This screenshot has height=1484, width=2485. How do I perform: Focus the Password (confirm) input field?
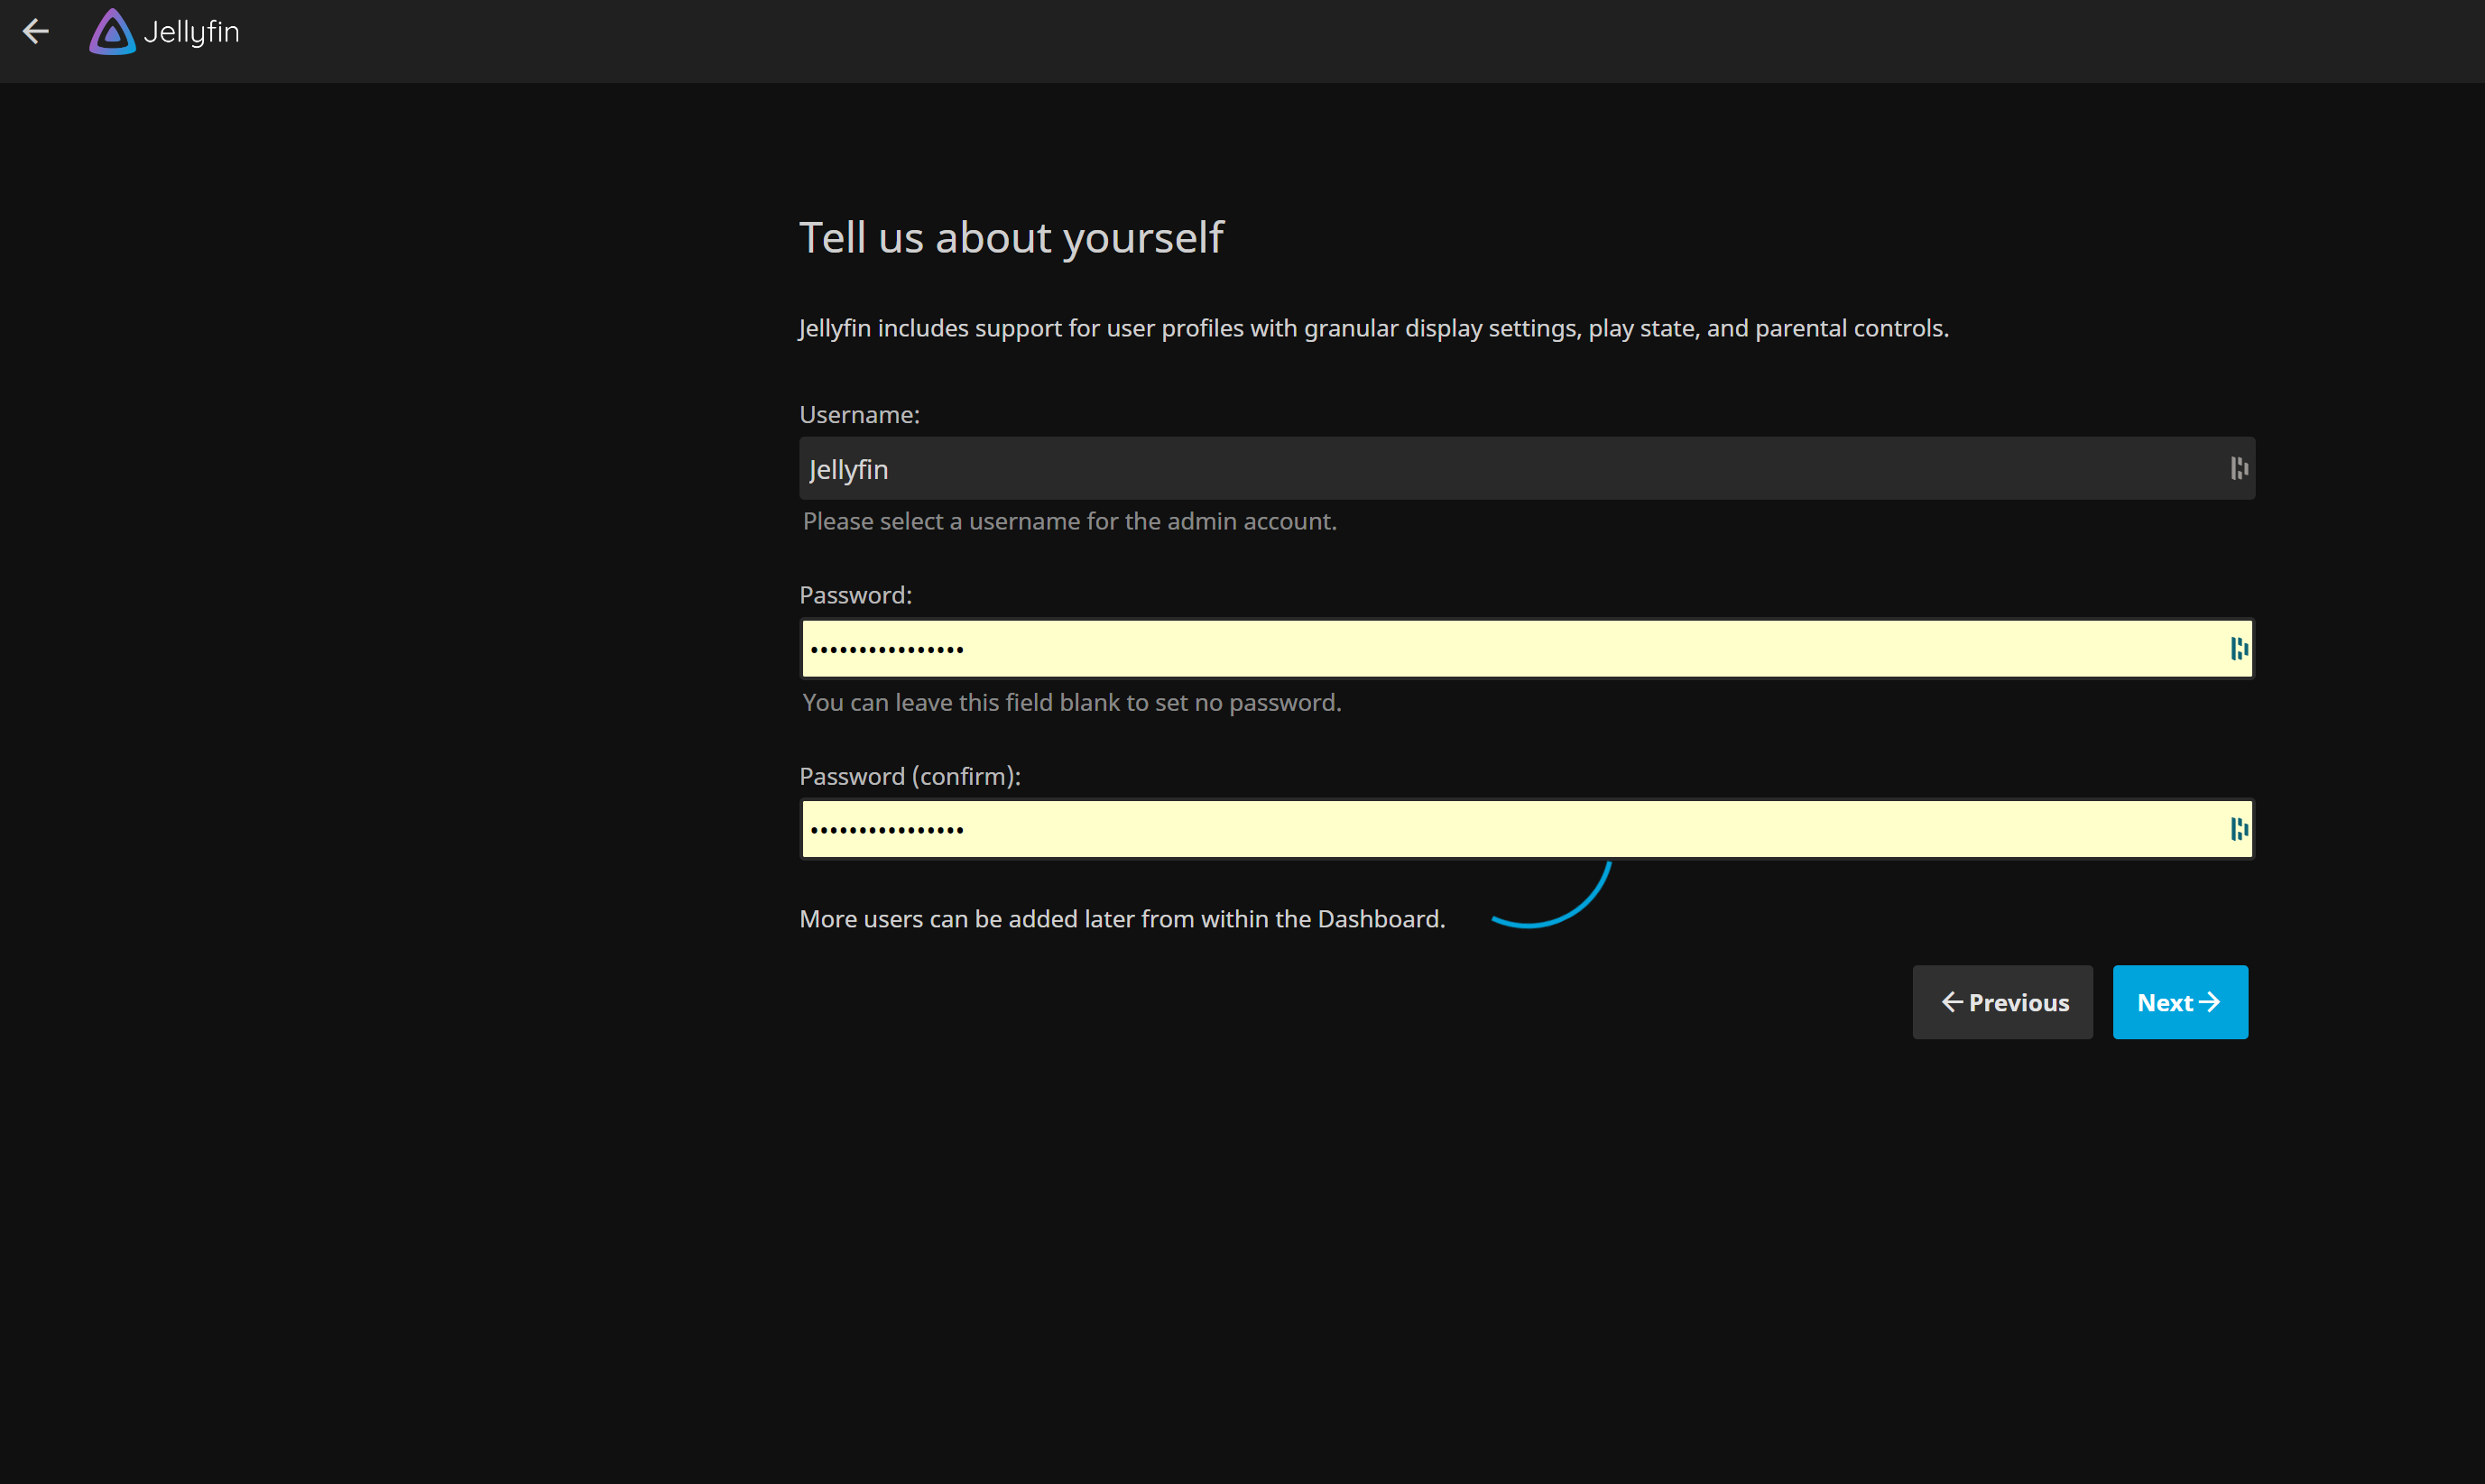point(1500,829)
